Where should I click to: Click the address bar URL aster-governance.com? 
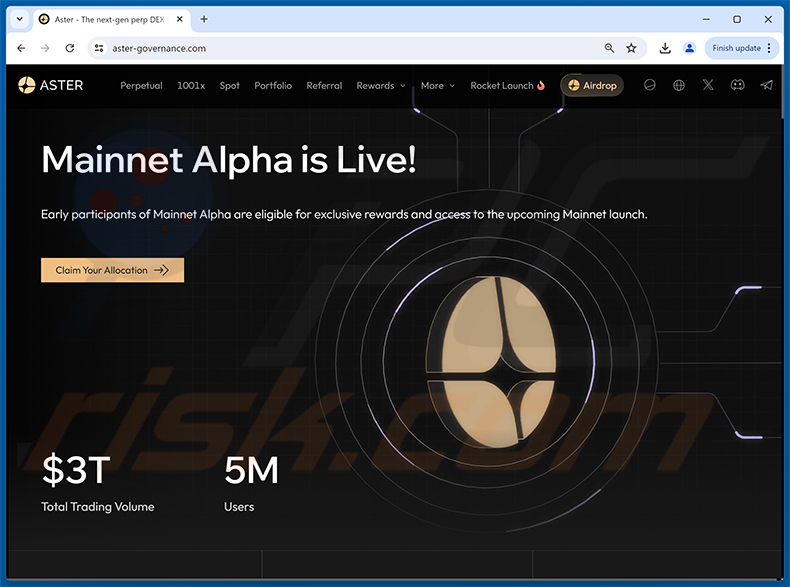point(159,48)
